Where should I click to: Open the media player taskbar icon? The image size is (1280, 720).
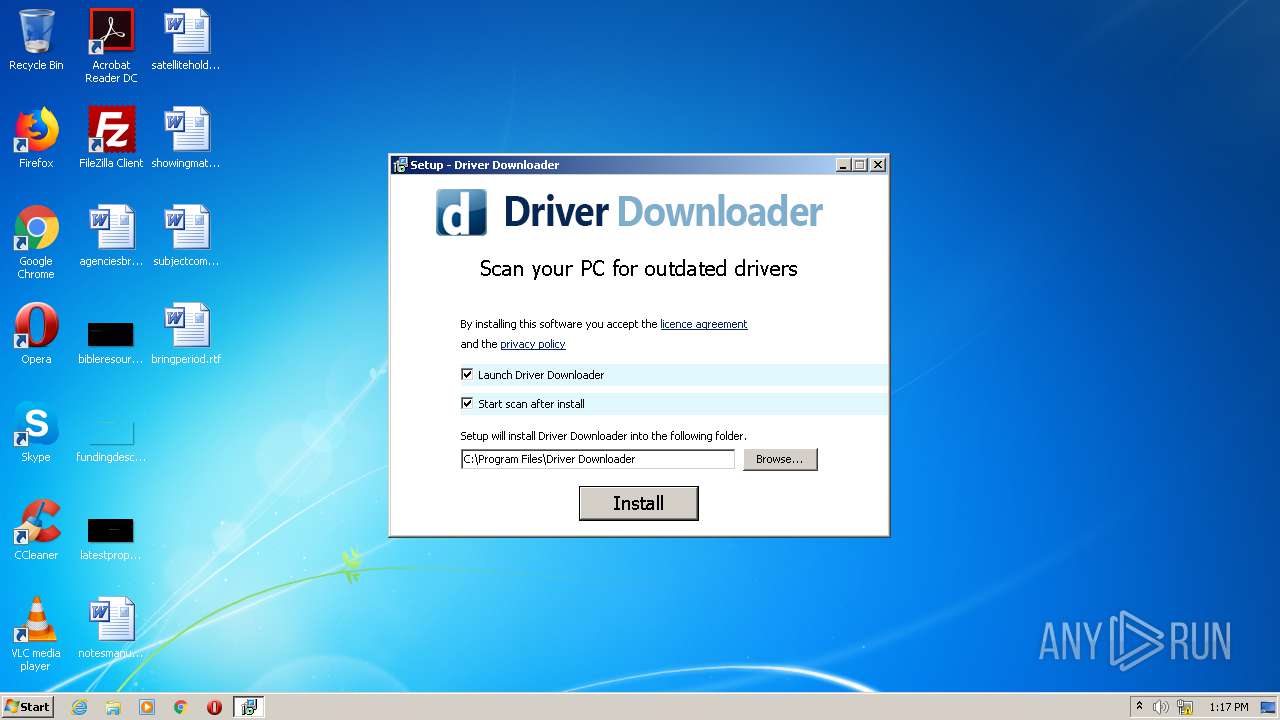(x=147, y=707)
